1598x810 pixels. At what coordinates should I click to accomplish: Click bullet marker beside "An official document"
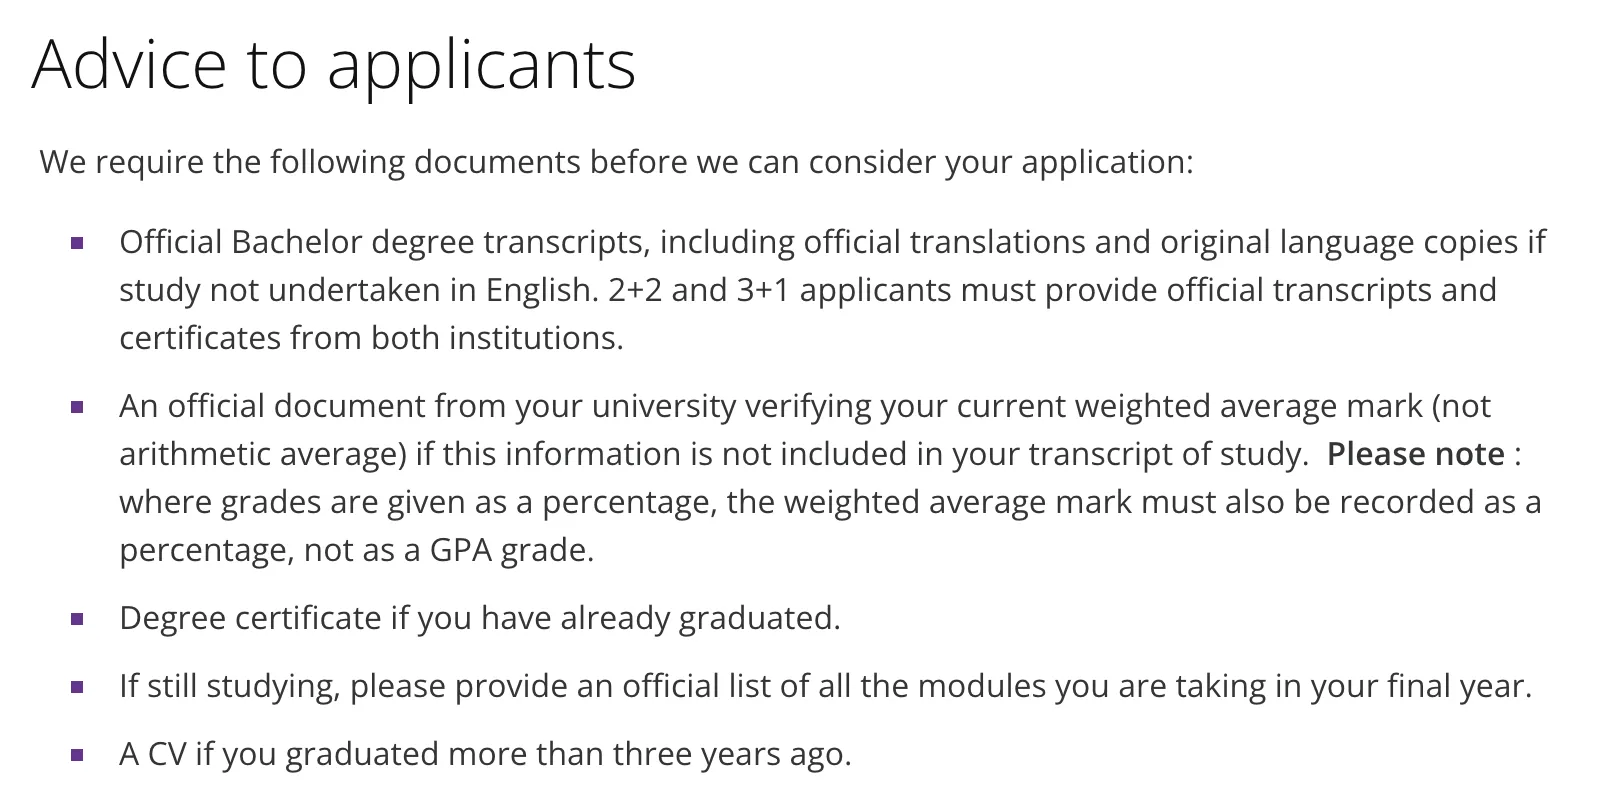[x=77, y=407]
